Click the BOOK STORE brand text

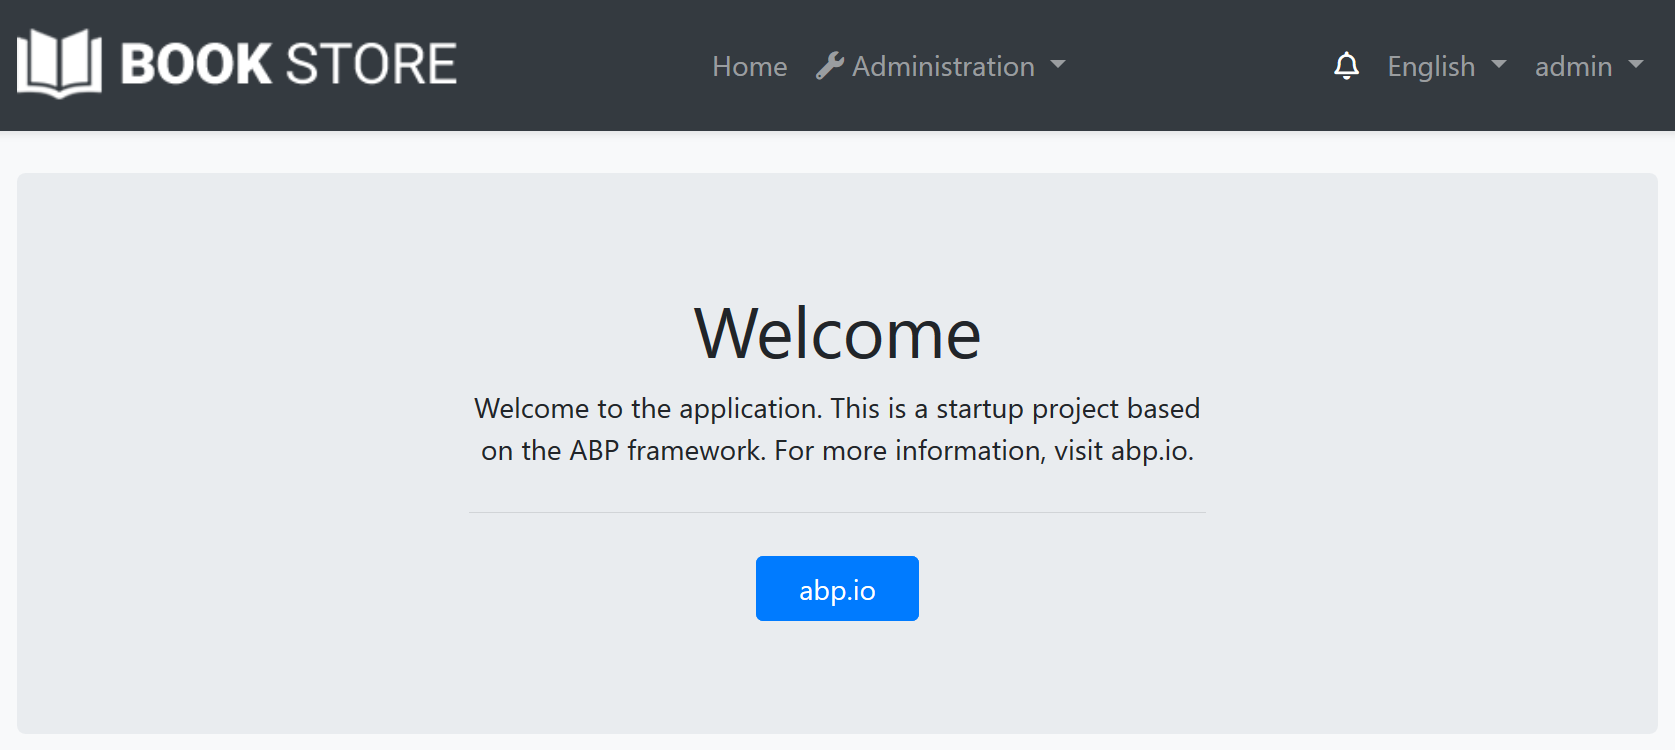pyautogui.click(x=288, y=64)
